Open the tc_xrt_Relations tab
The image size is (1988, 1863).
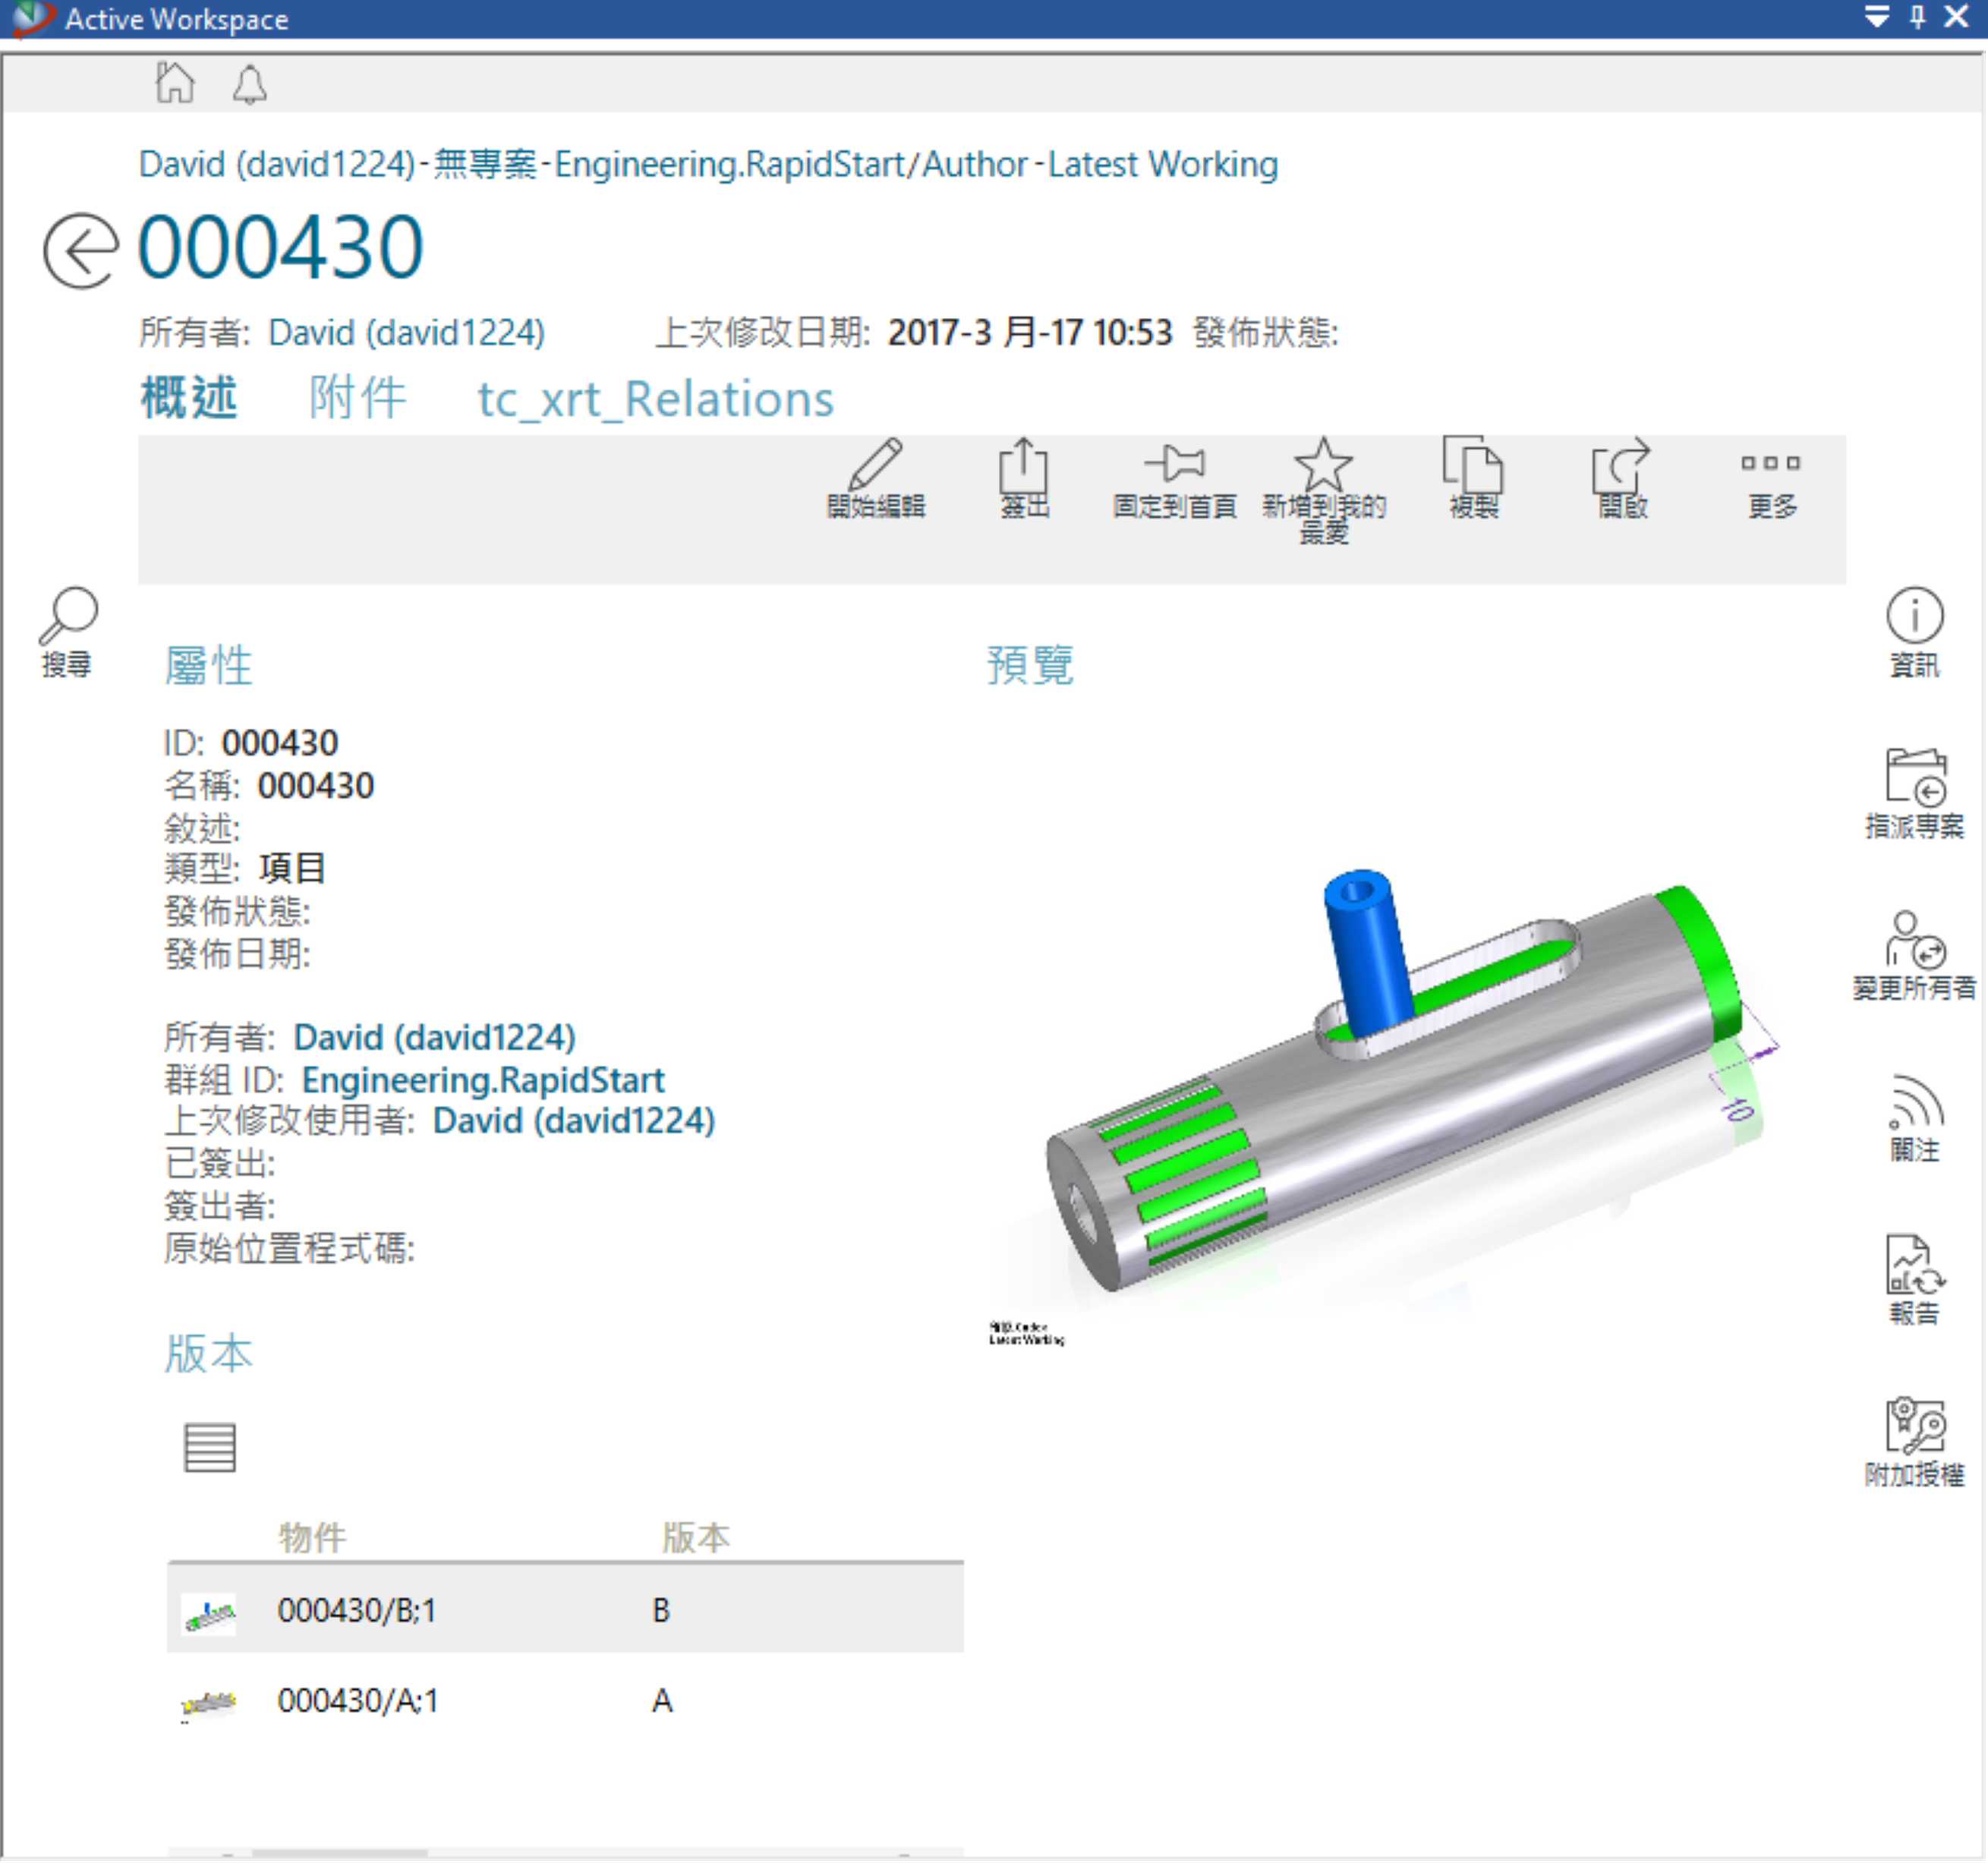(655, 400)
